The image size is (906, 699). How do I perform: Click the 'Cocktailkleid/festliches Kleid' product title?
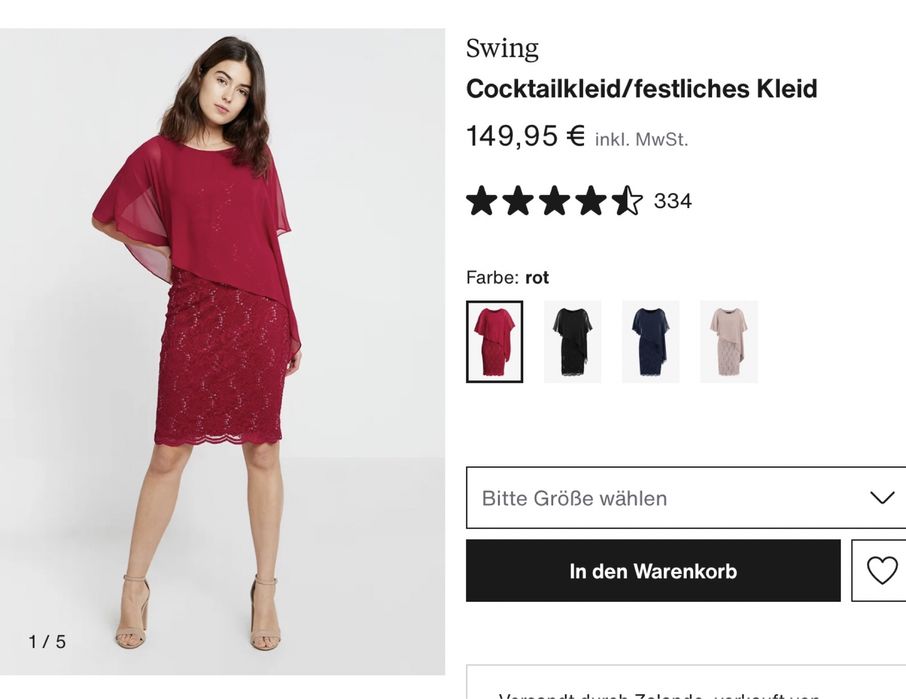point(641,89)
